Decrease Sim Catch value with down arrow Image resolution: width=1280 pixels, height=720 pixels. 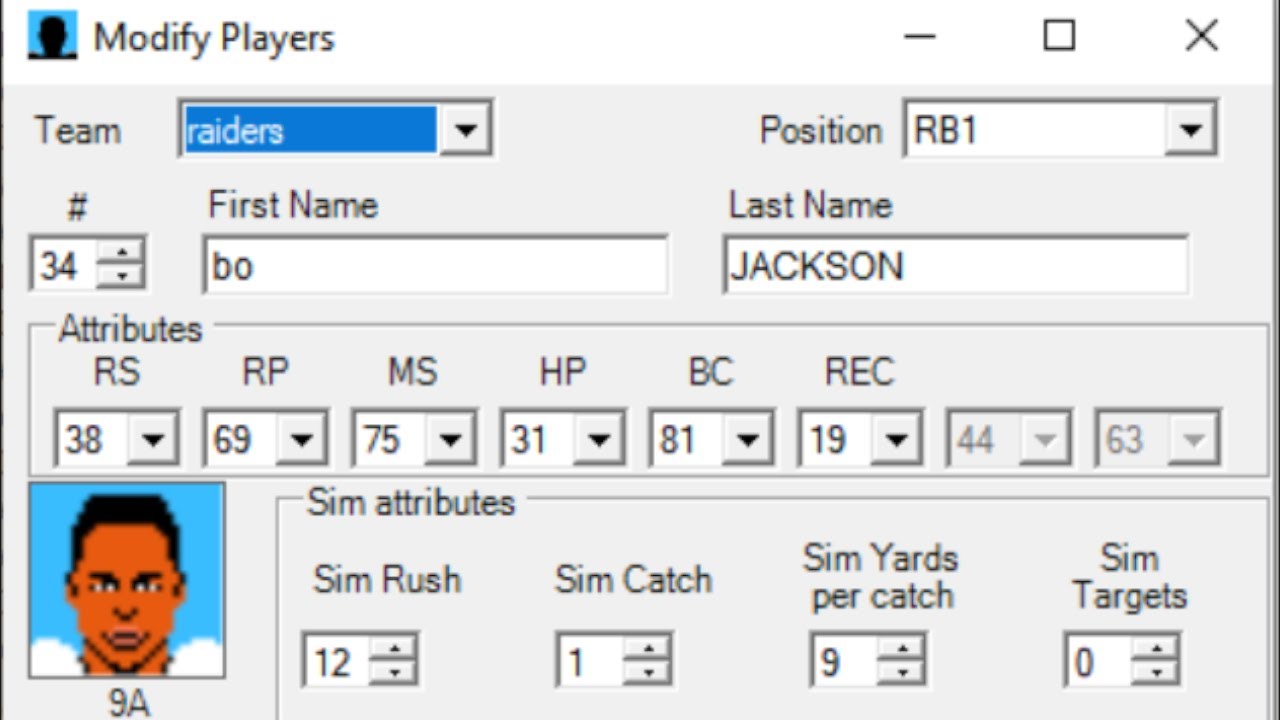(x=648, y=673)
